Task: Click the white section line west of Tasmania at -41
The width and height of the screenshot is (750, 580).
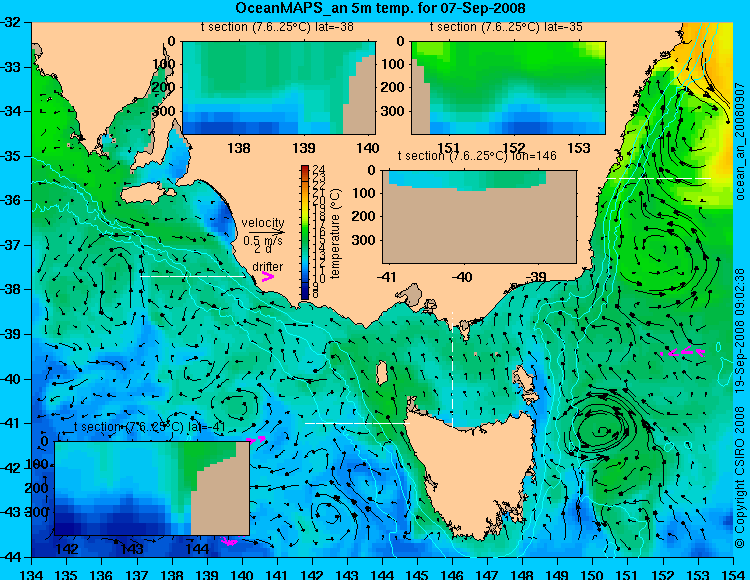Action: click(x=357, y=423)
